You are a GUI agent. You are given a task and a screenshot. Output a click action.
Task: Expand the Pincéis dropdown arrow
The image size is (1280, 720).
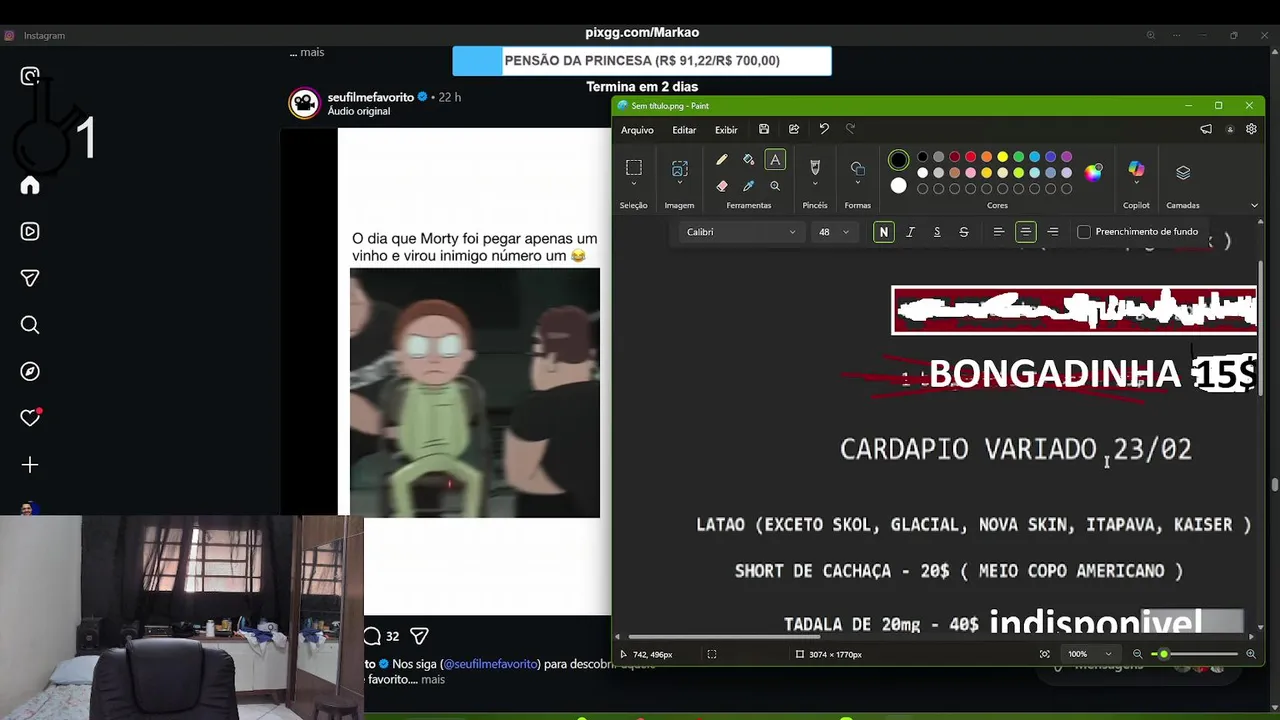click(815, 185)
